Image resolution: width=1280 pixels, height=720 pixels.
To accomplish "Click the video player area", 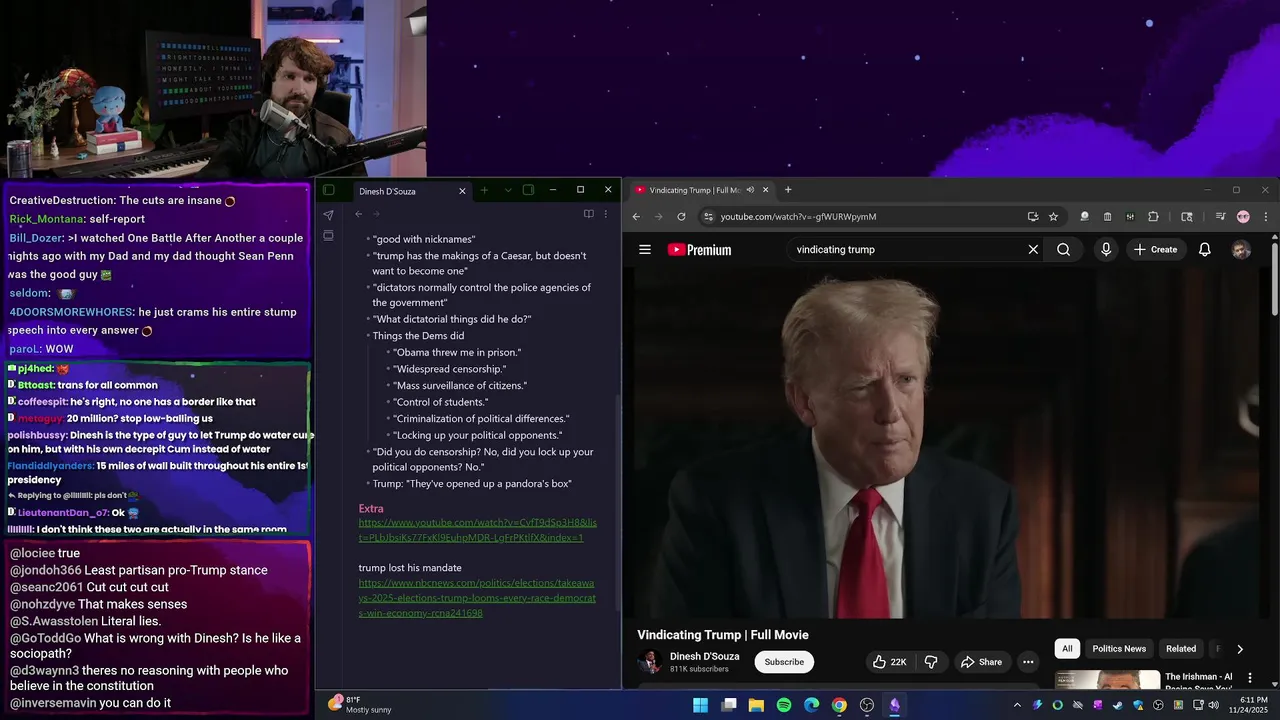I will 947,445.
